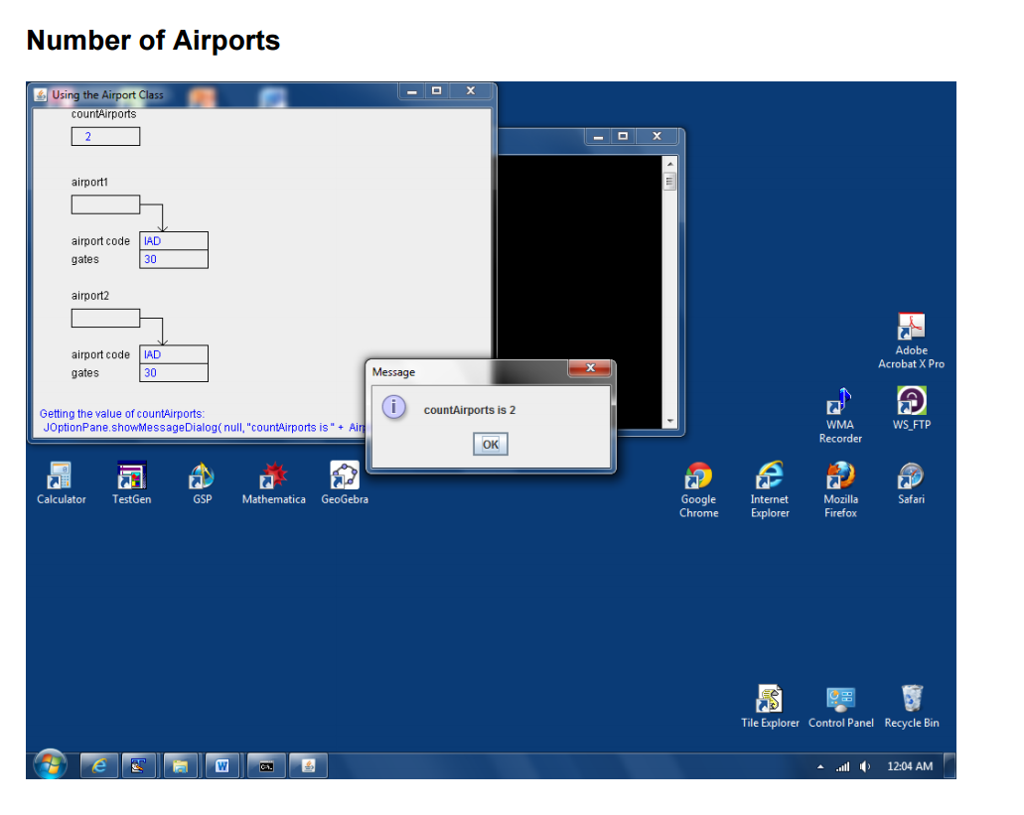Viewport: 1024px width, 815px height.
Task: Open the Internet Explorer desktop icon
Action: click(x=770, y=490)
